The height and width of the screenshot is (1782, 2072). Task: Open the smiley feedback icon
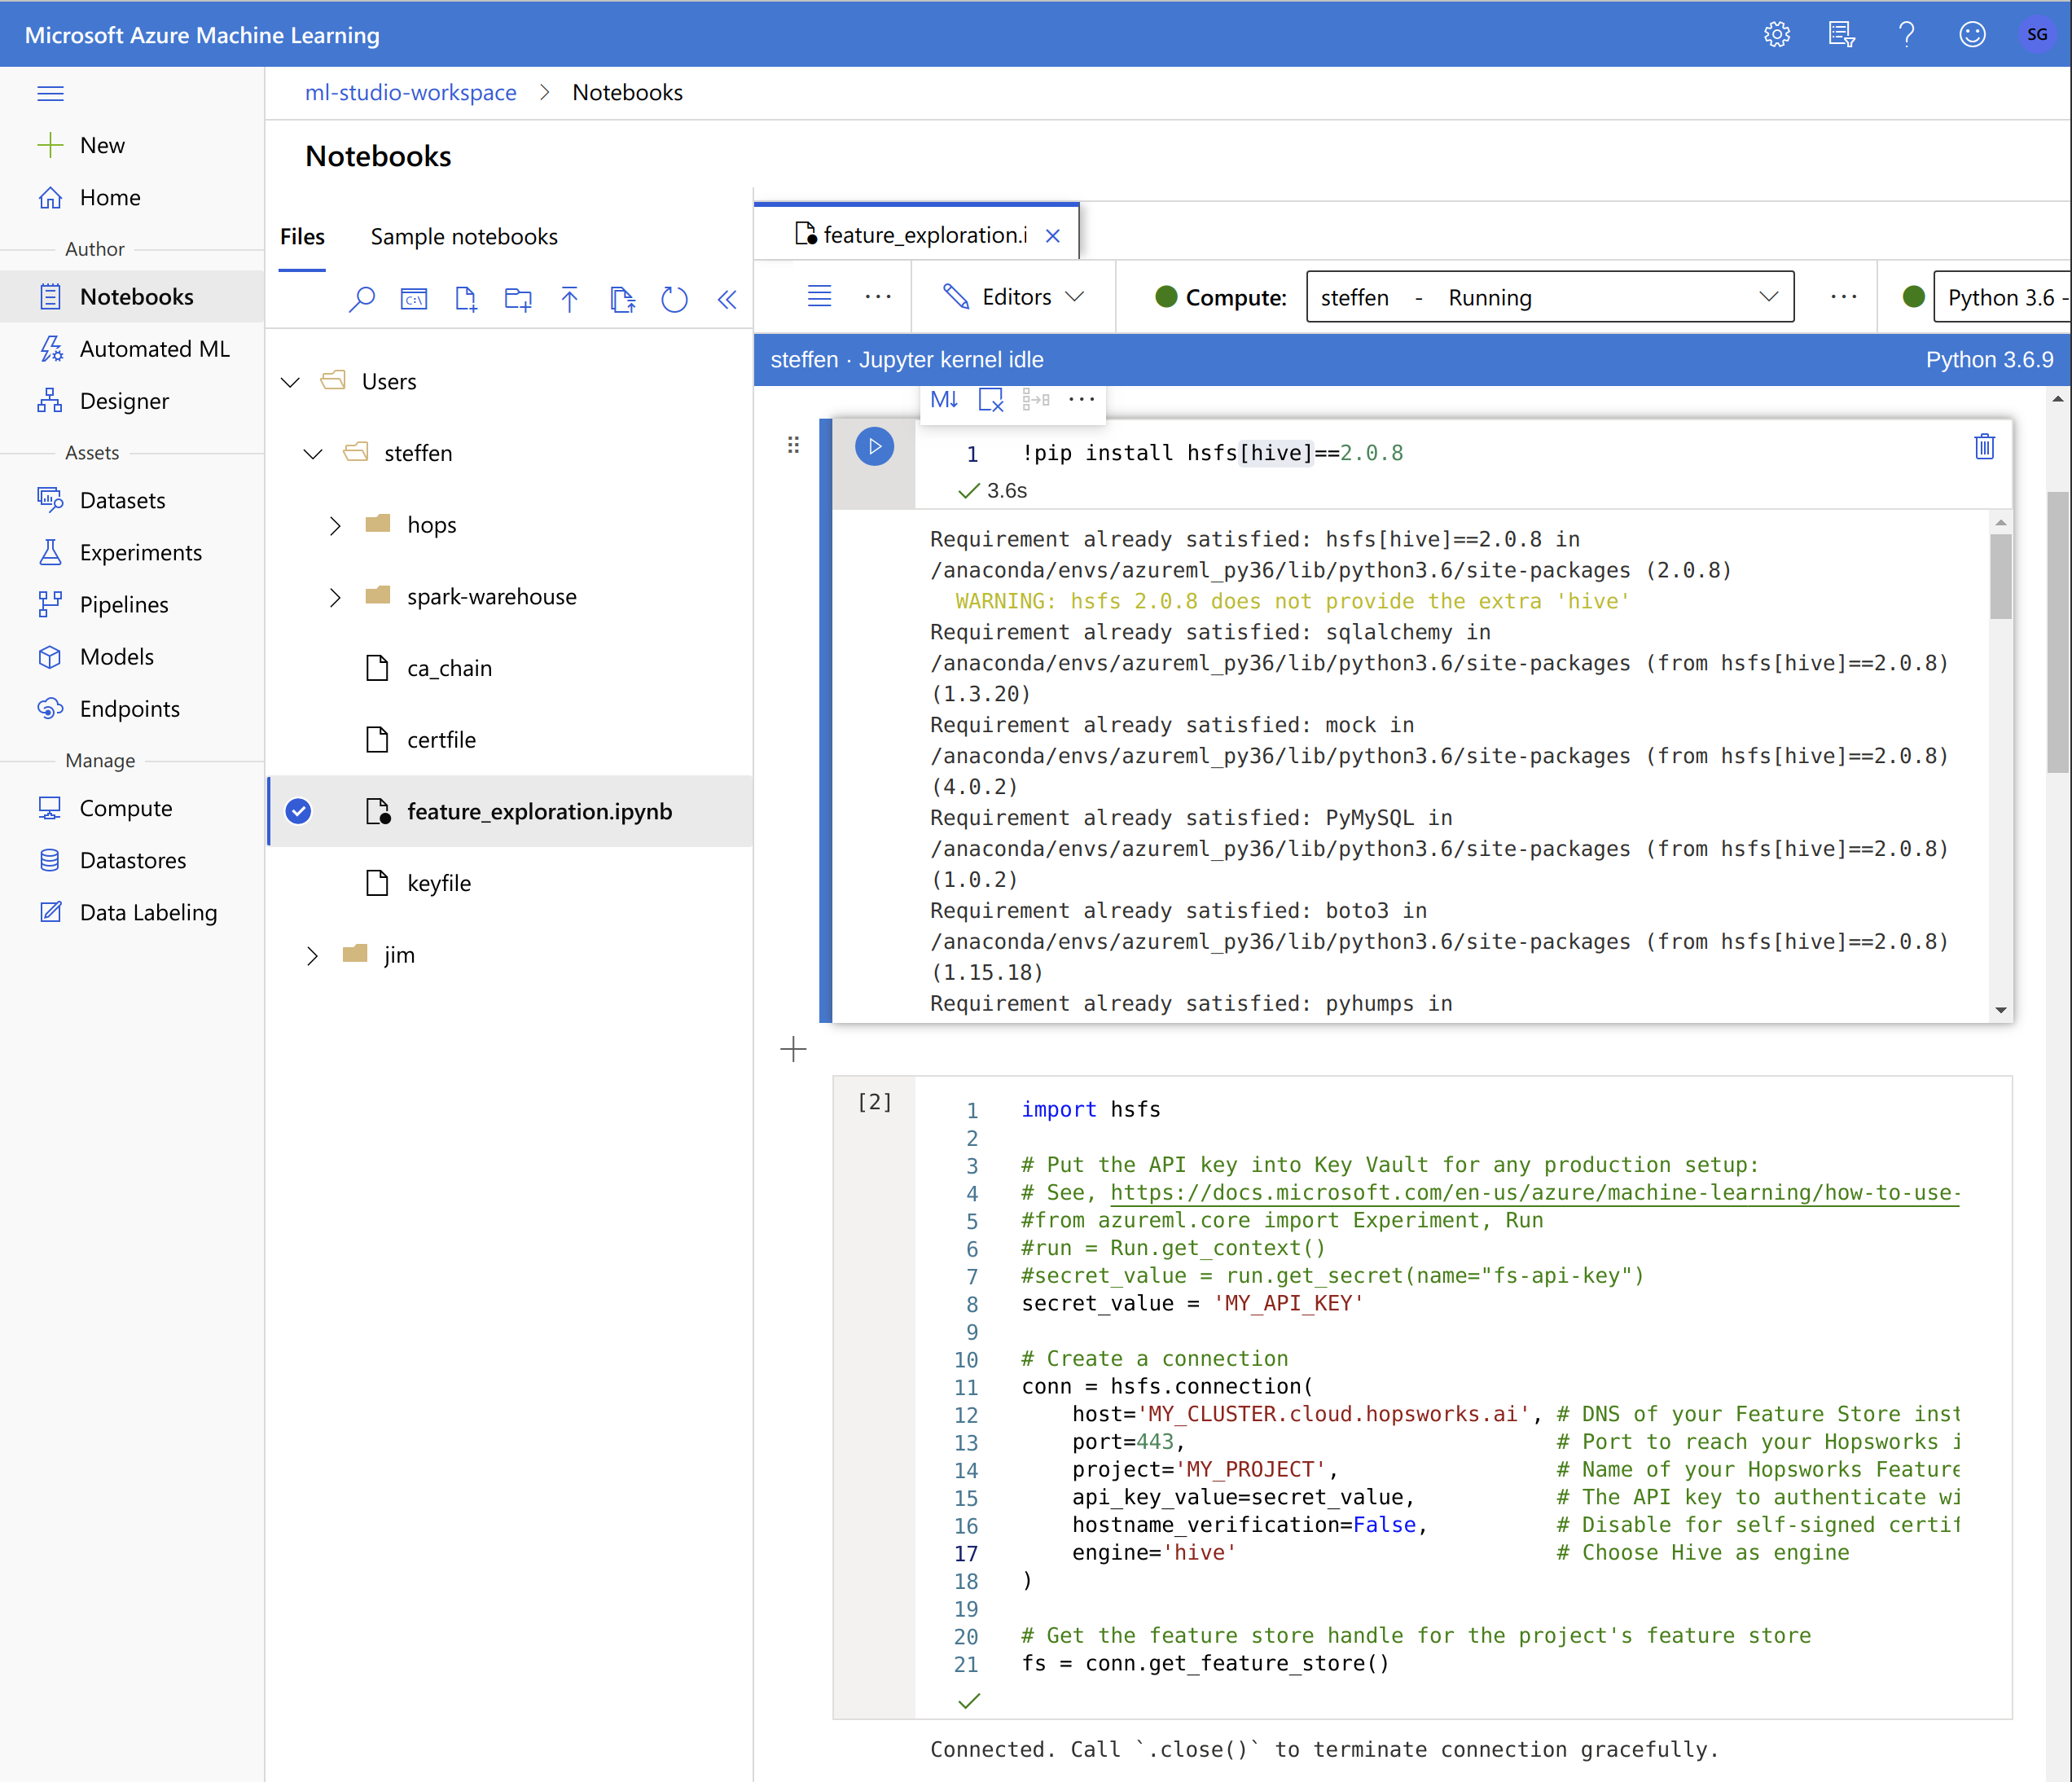[x=1972, y=33]
